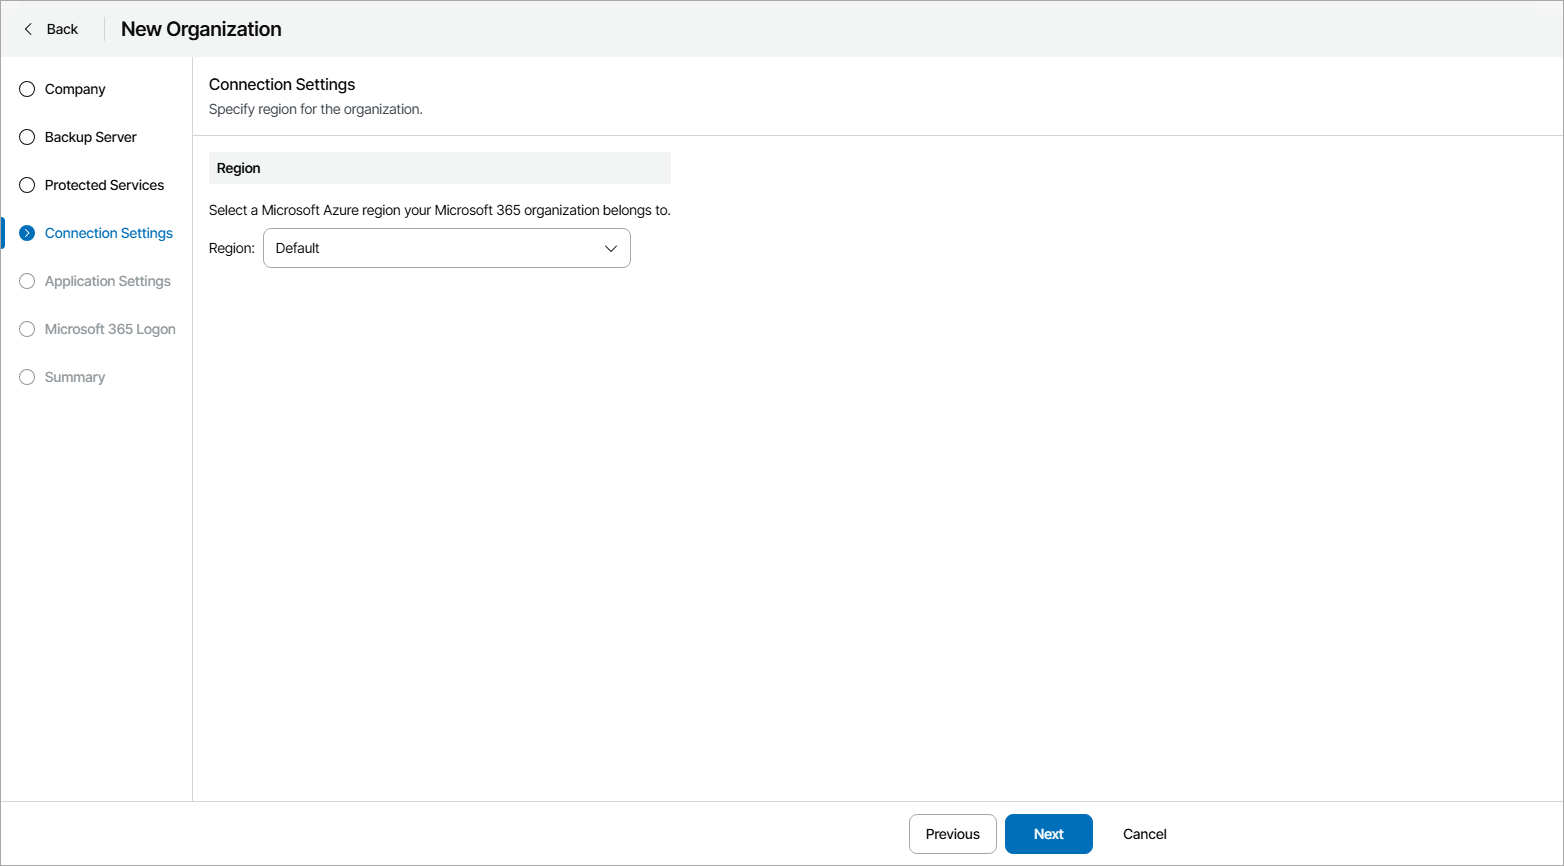Click the Protected Services step circle icon
The width and height of the screenshot is (1564, 866).
tap(26, 185)
